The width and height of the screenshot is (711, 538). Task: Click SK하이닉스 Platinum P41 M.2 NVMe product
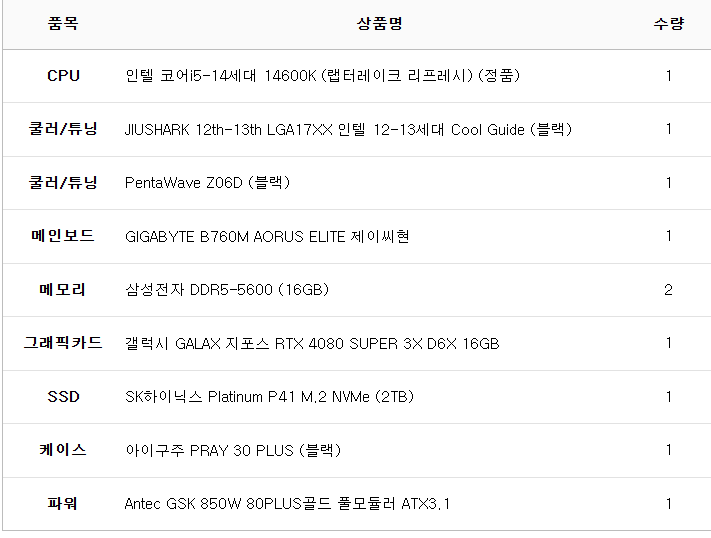(x=269, y=397)
